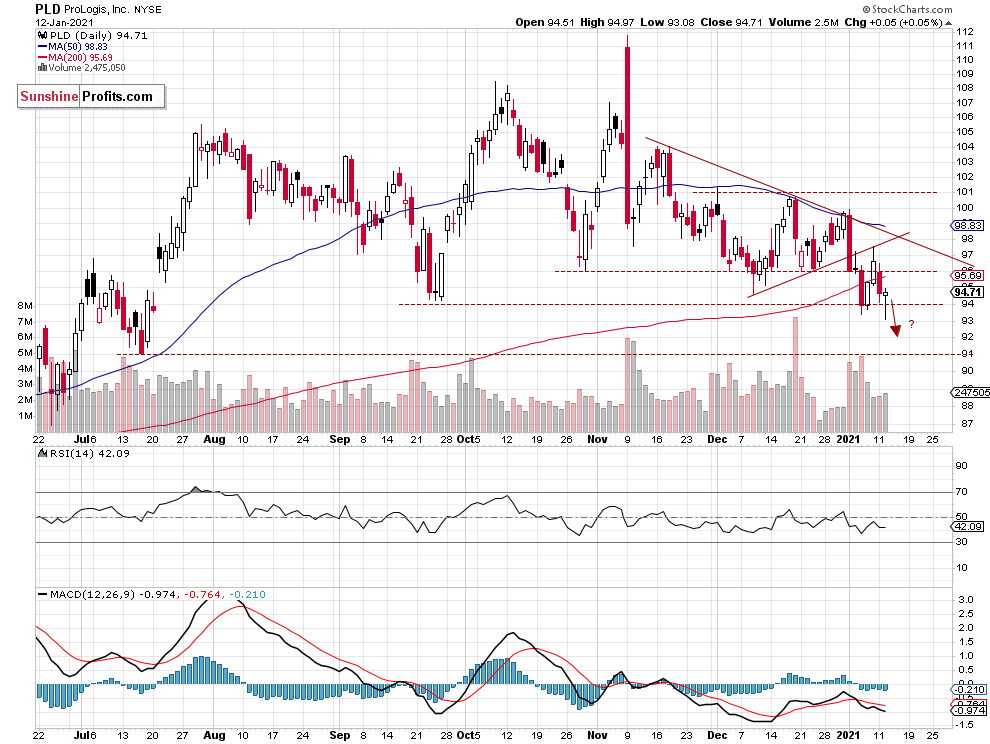Click the Sep label under the MACD panel

pos(340,735)
